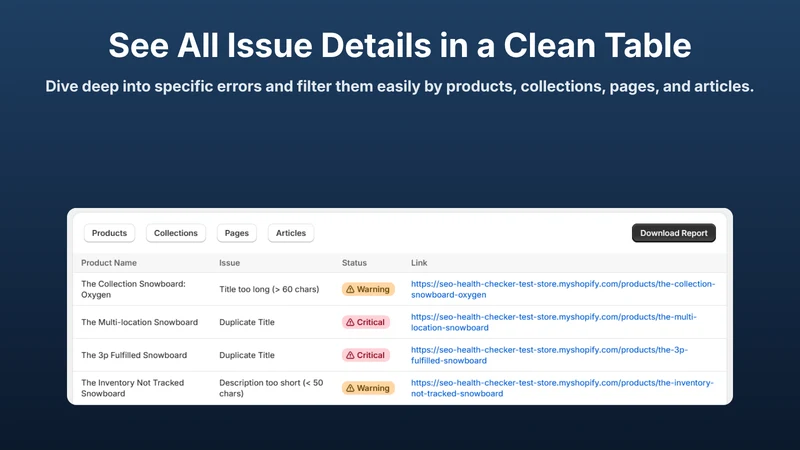Viewport: 800px width, 450px height.
Task: Click the Warning badge for Collection Snowboard: Oxygen
Action: coord(368,289)
